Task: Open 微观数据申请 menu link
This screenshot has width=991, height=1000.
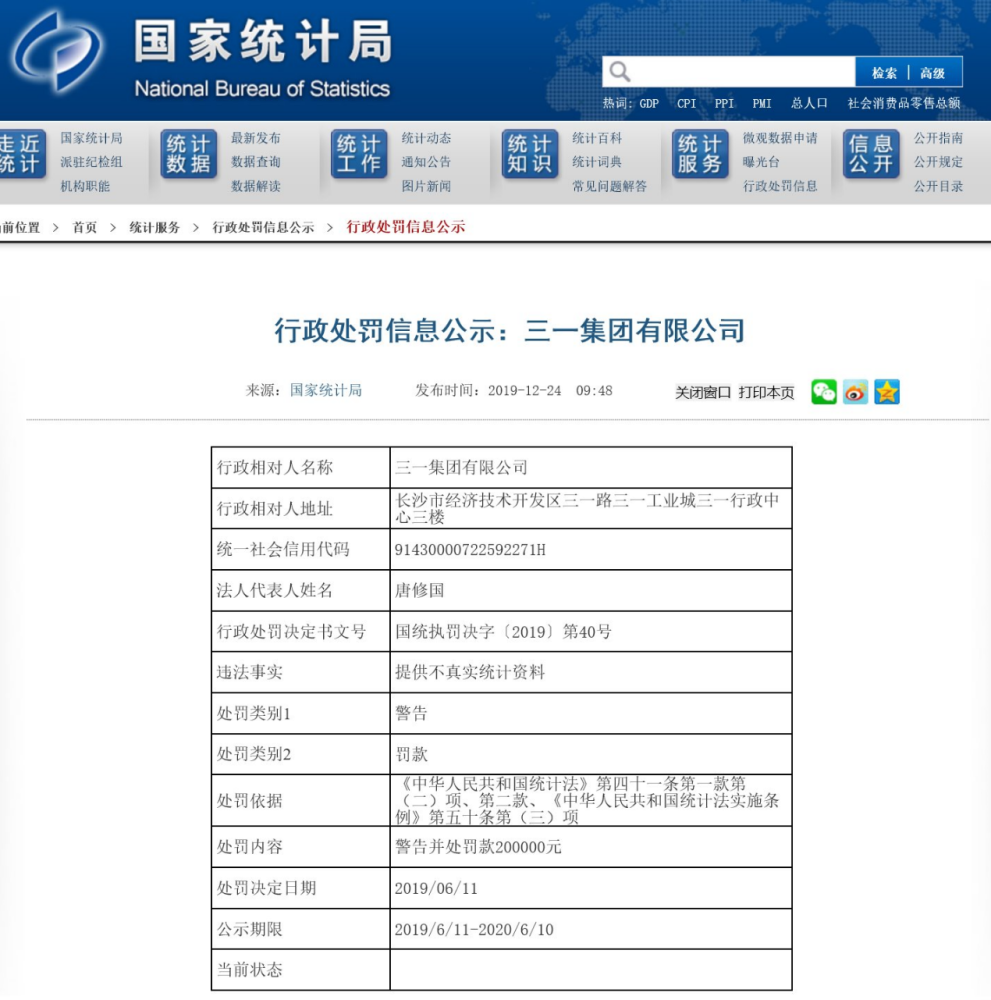Action: click(x=780, y=138)
